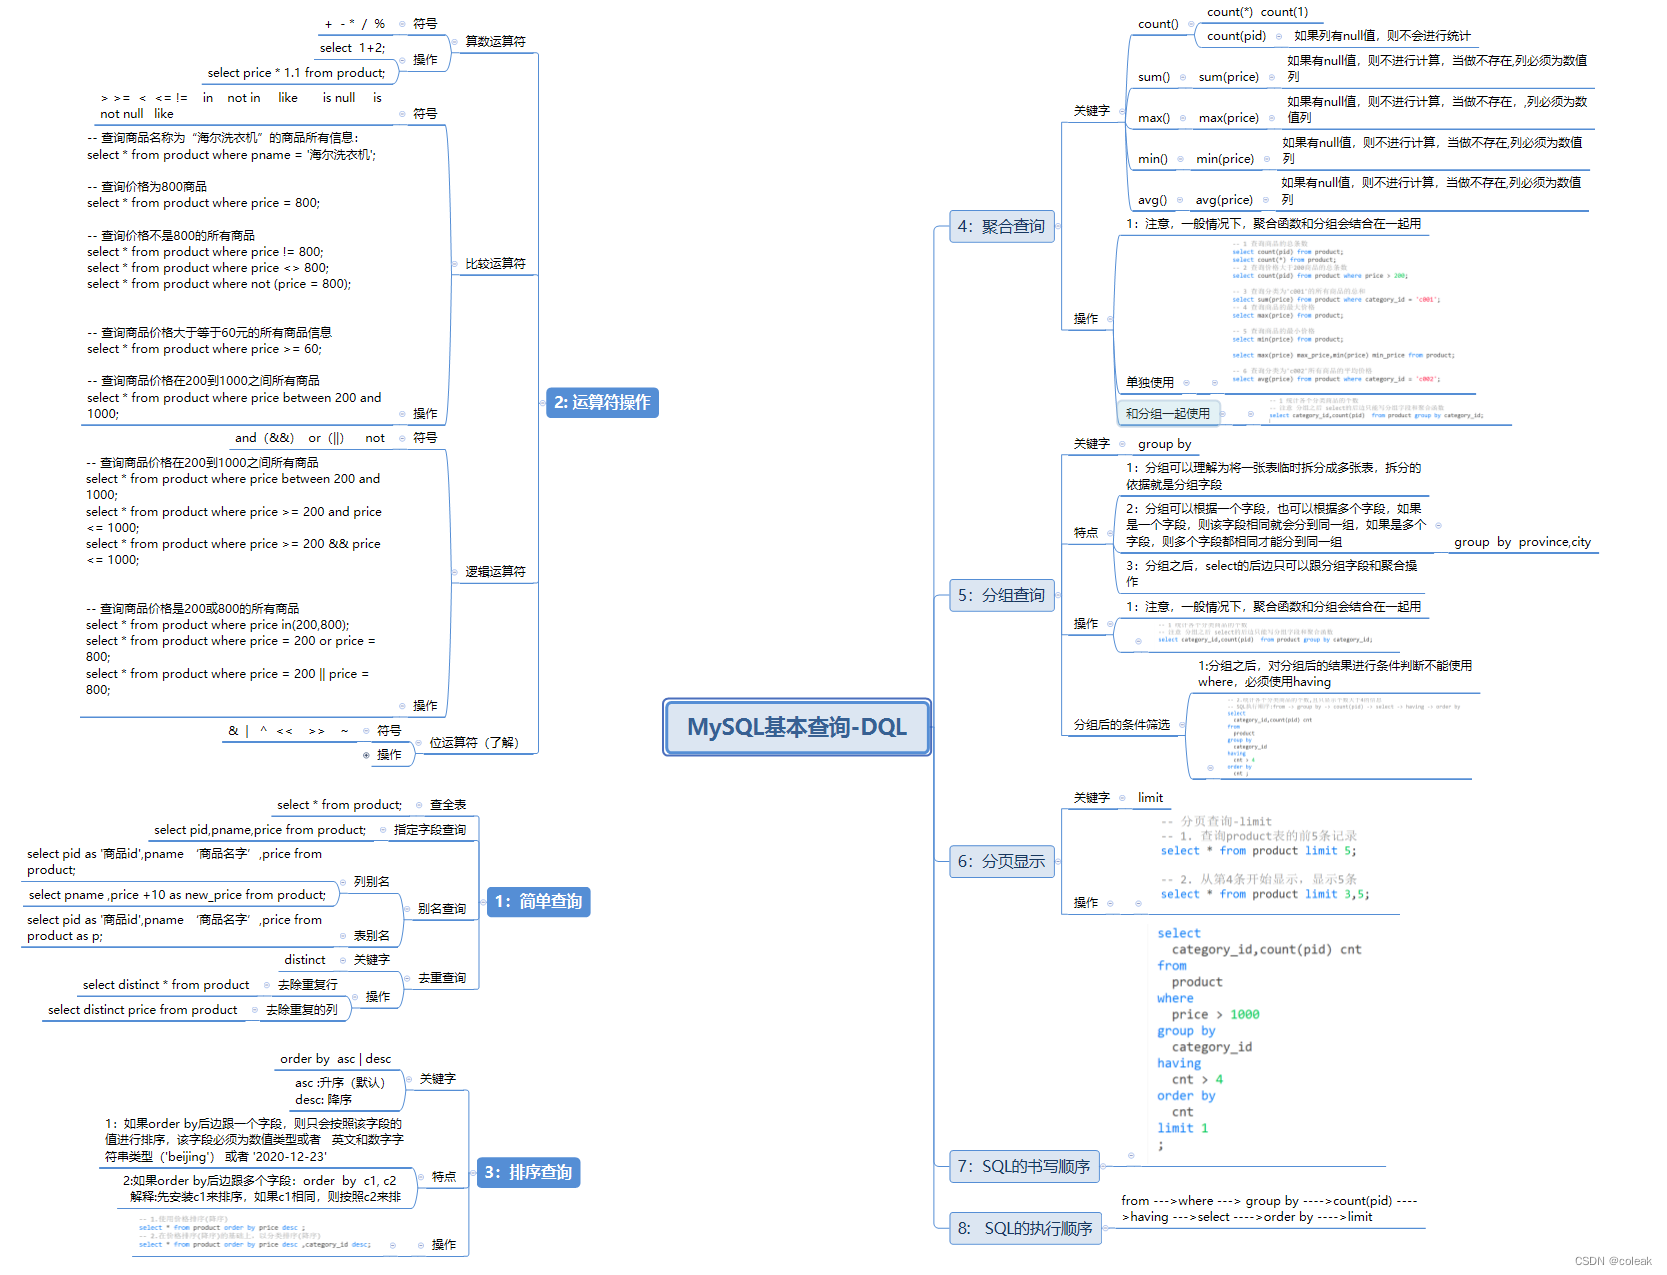Select the limit keyword node
The height and width of the screenshot is (1275, 1667).
(x=1150, y=798)
